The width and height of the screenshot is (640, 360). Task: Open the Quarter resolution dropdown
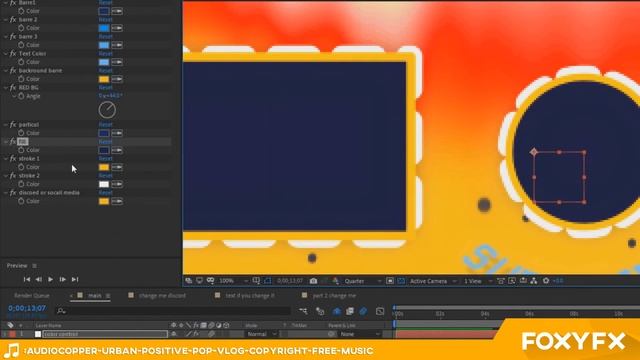pos(363,281)
